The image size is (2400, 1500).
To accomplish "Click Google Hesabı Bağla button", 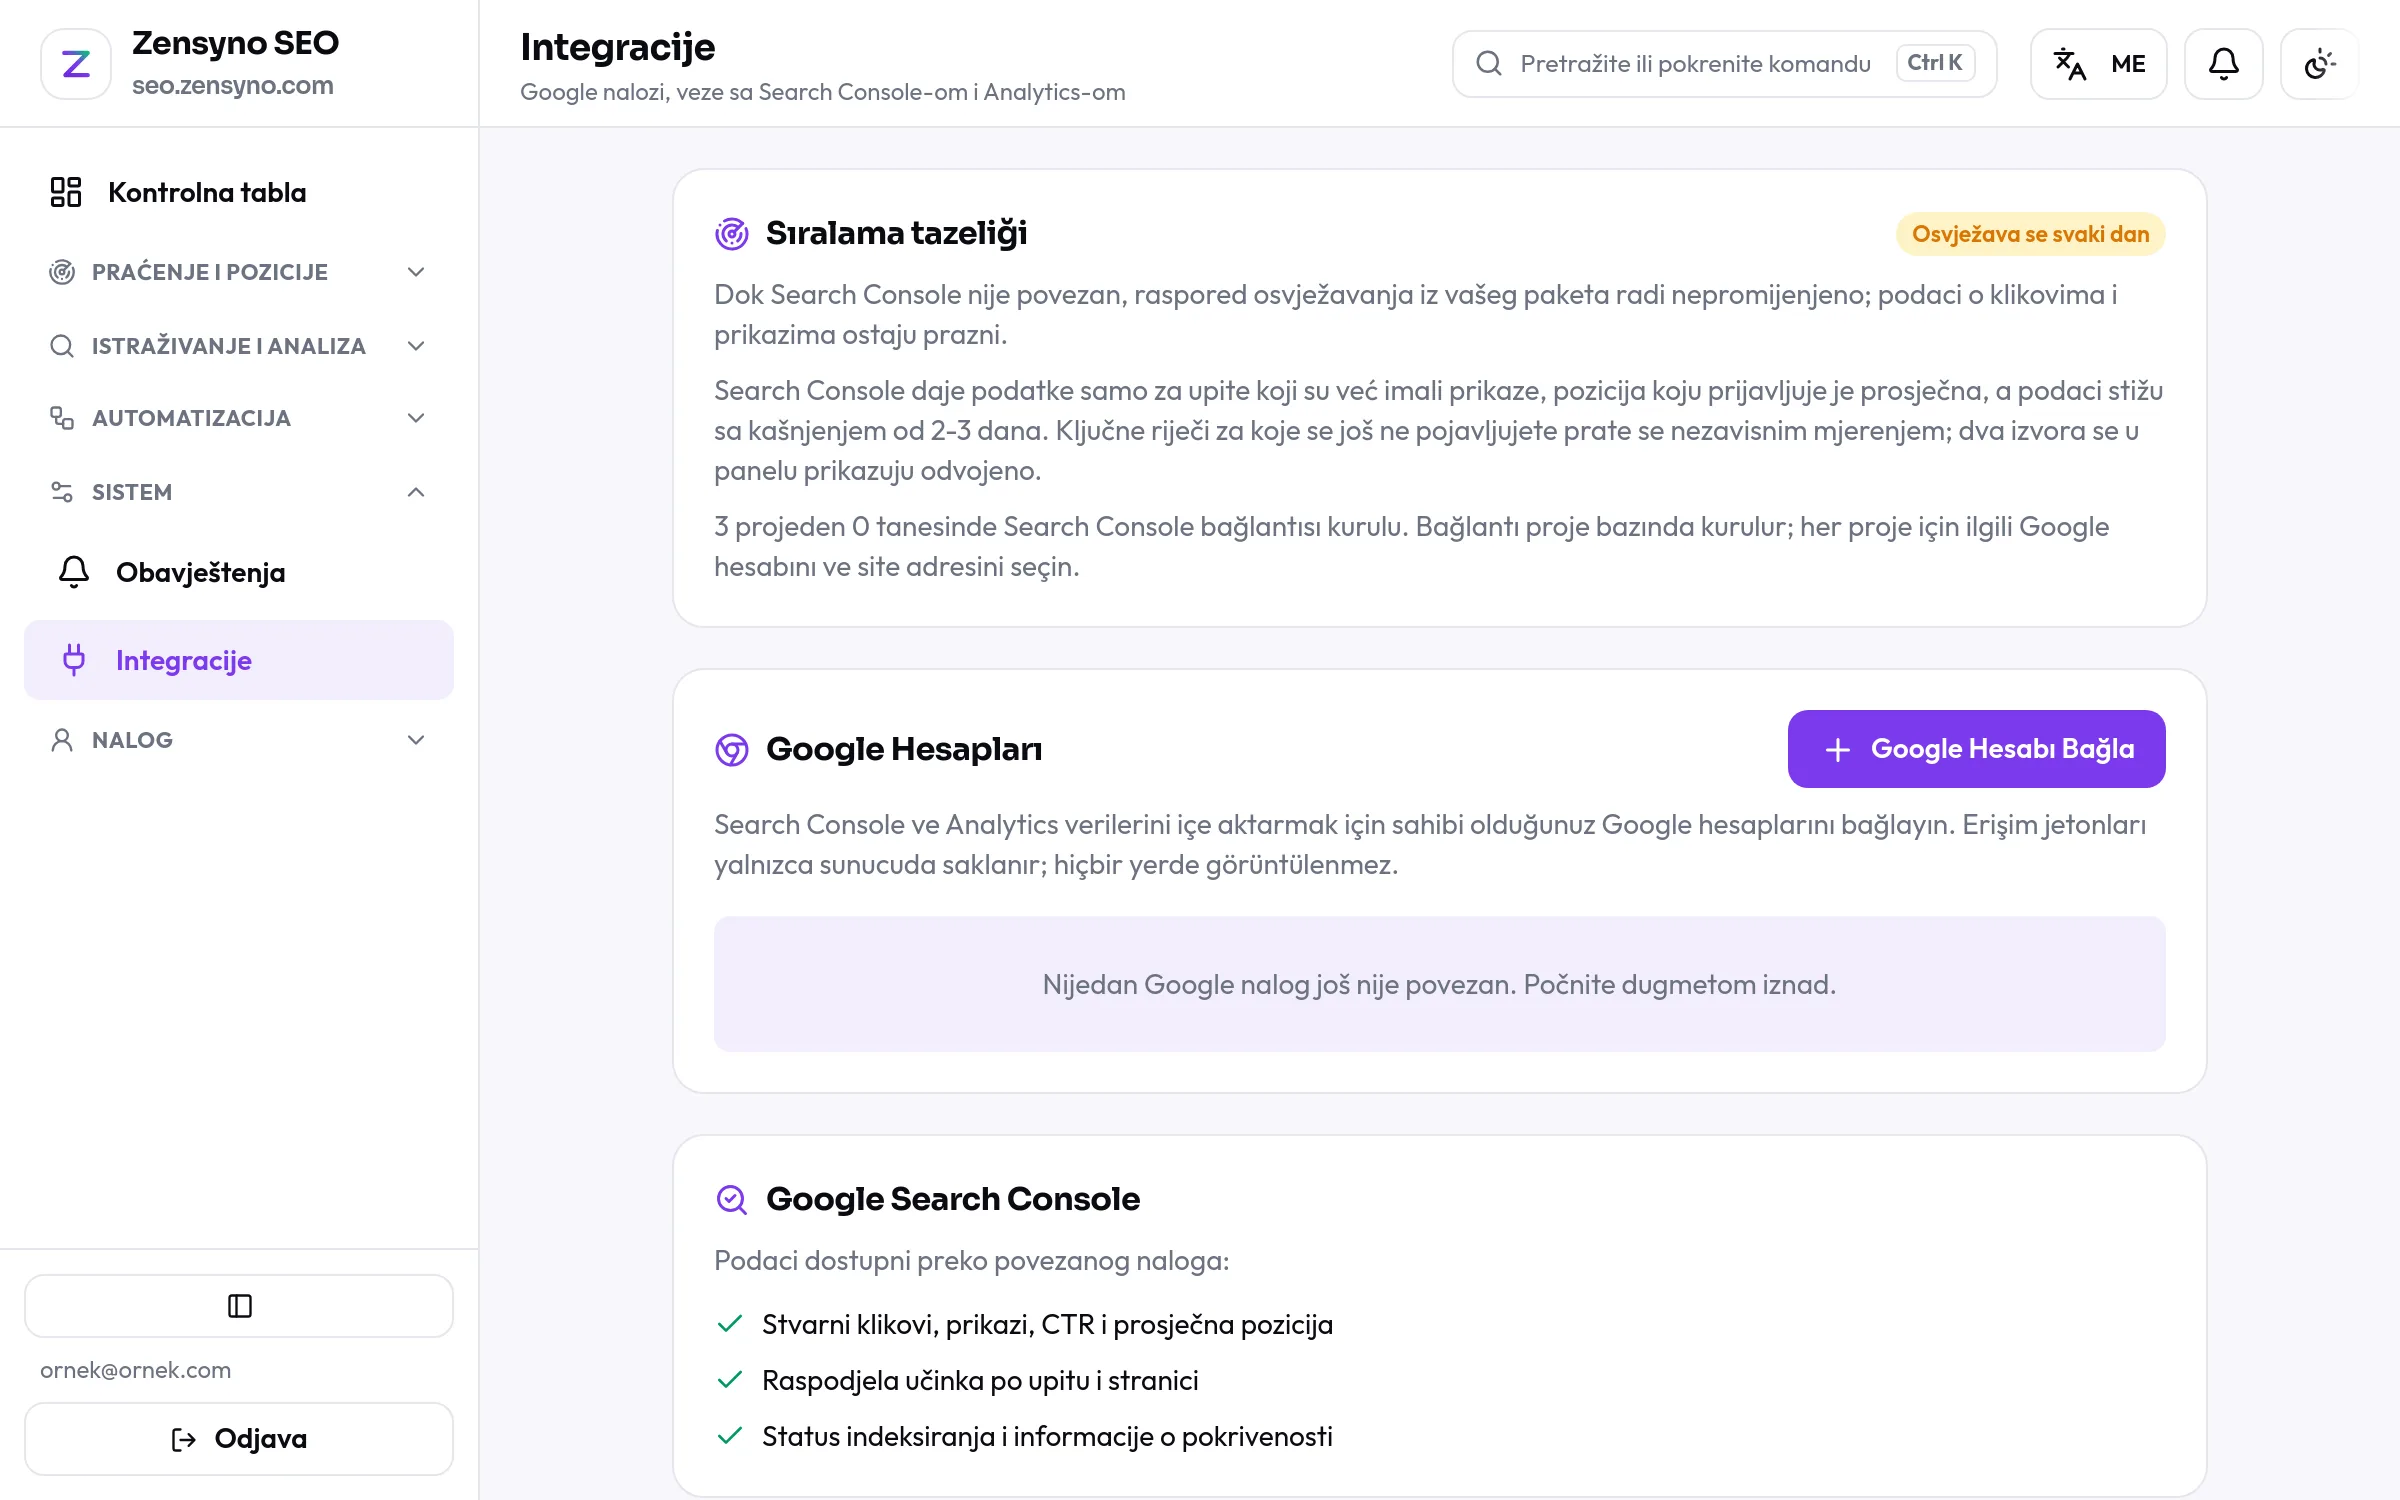I will tap(1976, 749).
